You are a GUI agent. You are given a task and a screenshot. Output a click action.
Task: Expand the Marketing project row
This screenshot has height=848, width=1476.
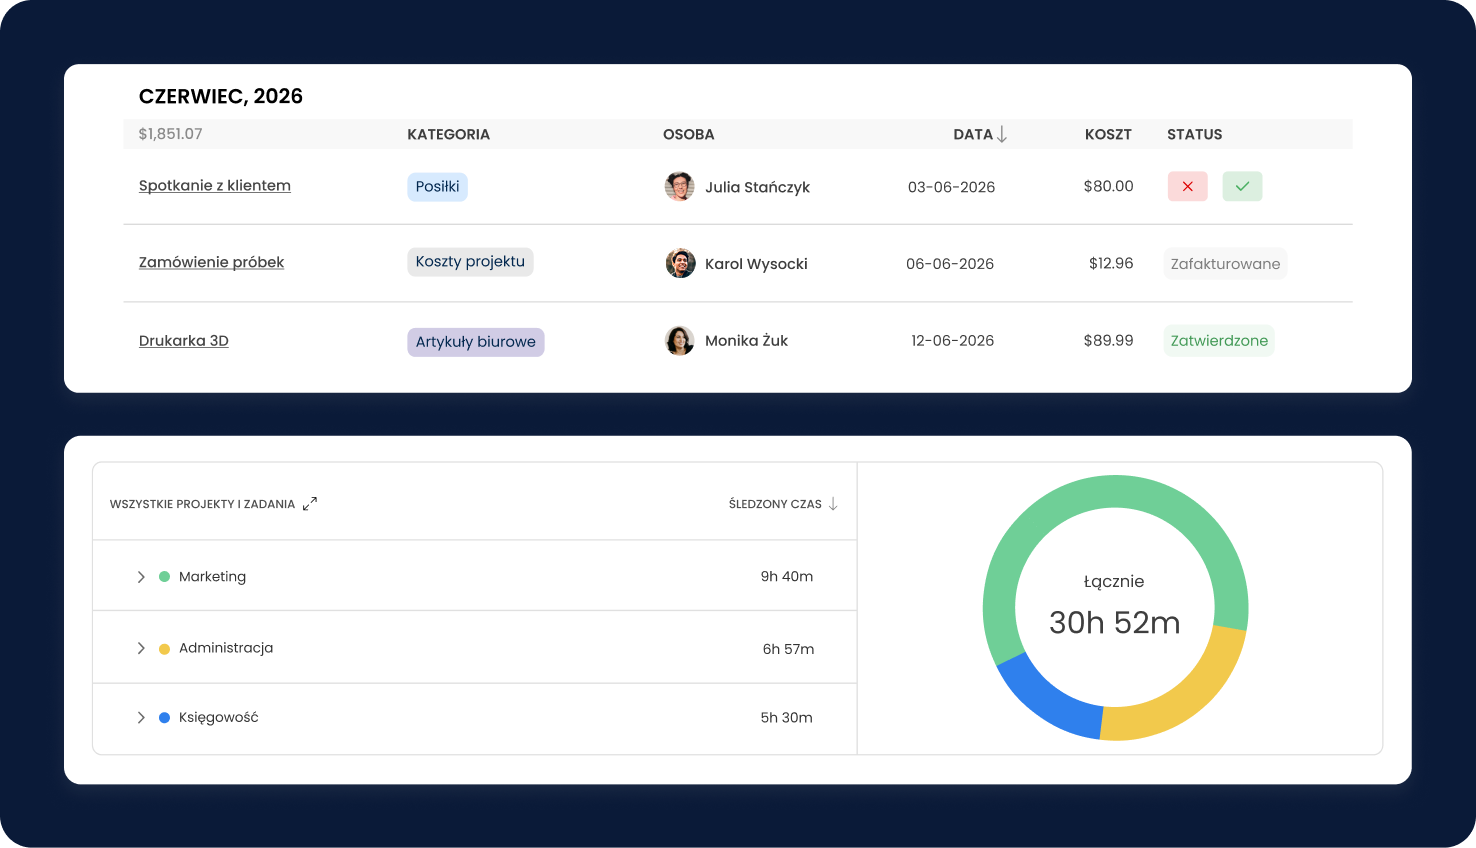141,577
